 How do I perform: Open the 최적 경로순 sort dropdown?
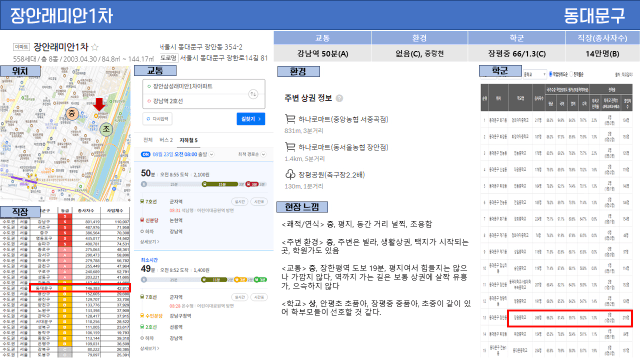pos(252,154)
